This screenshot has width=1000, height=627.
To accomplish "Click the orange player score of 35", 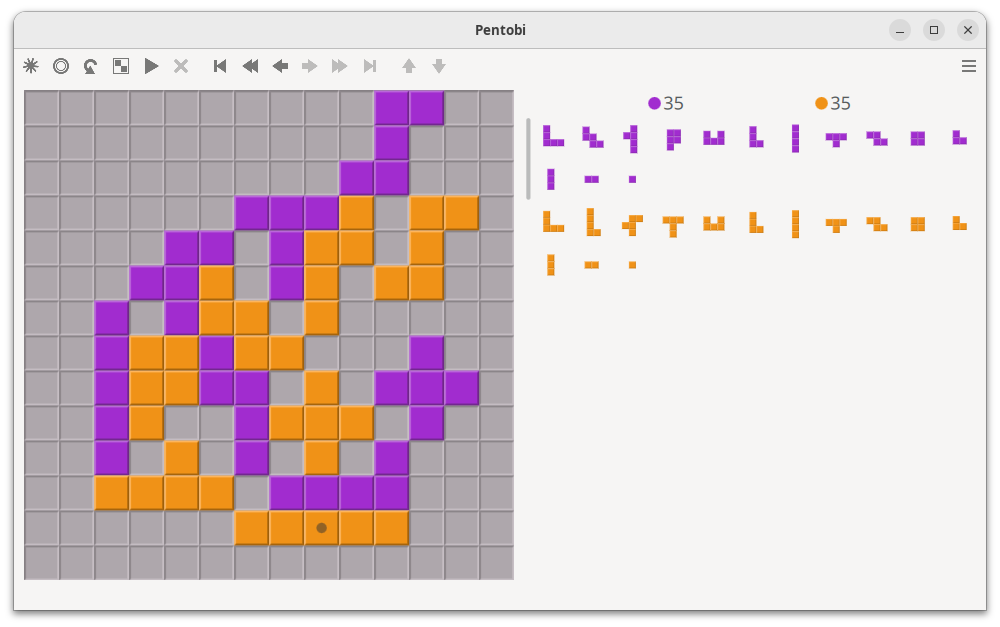I will coord(840,103).
